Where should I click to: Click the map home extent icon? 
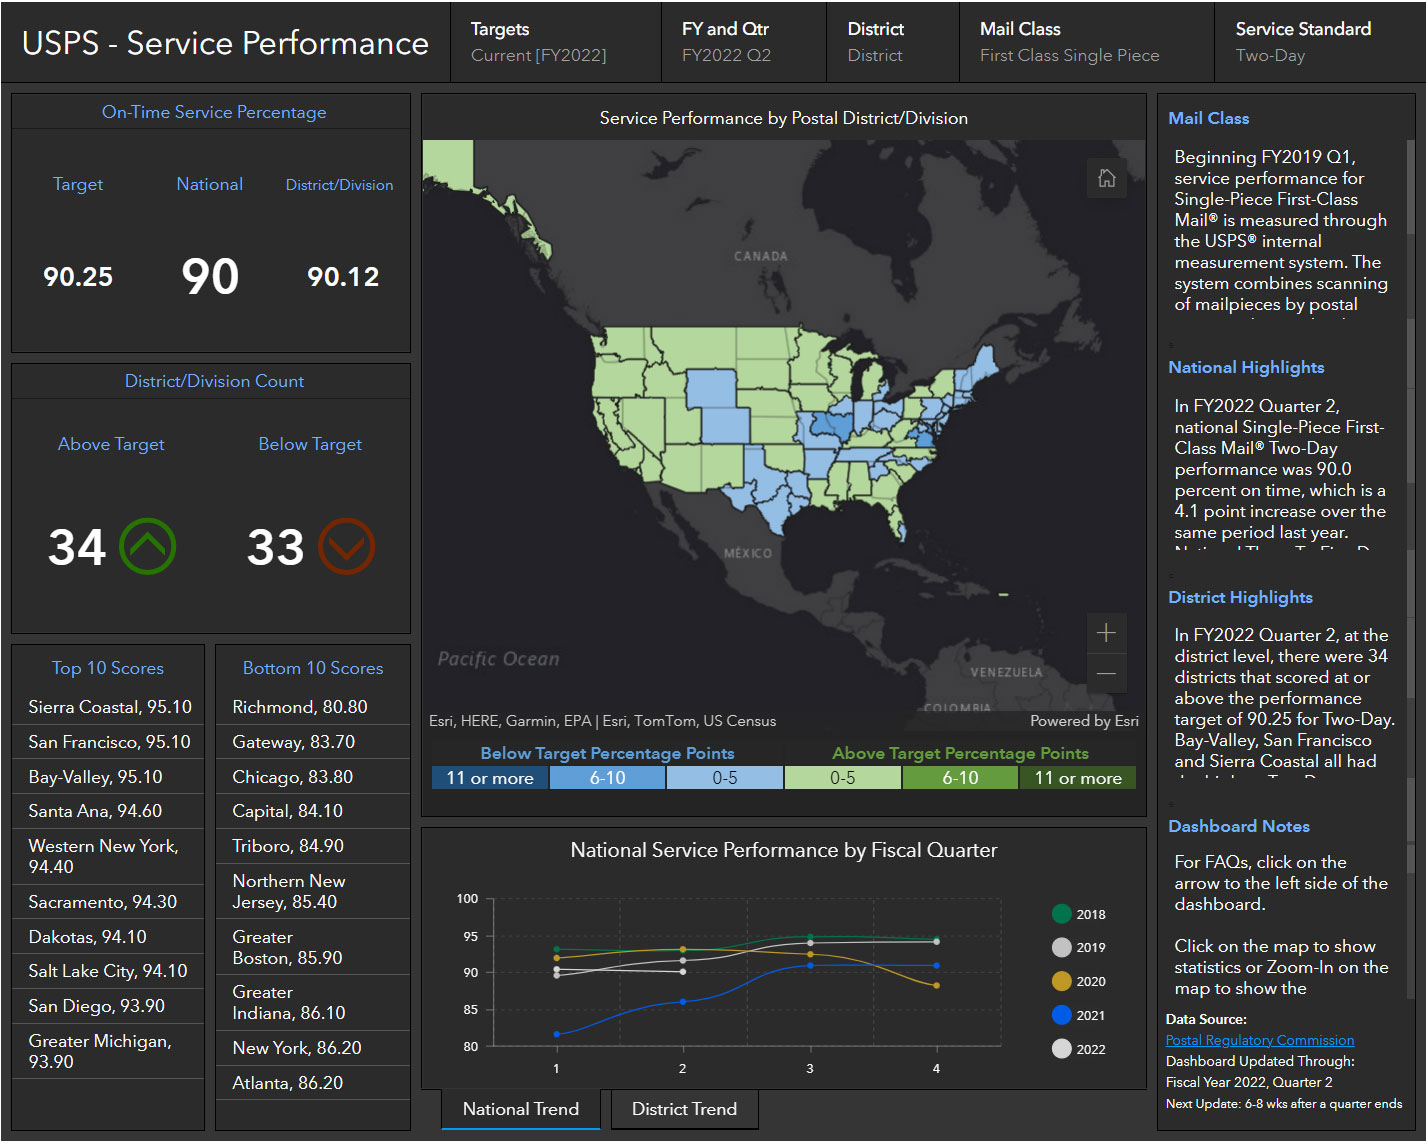1106,178
